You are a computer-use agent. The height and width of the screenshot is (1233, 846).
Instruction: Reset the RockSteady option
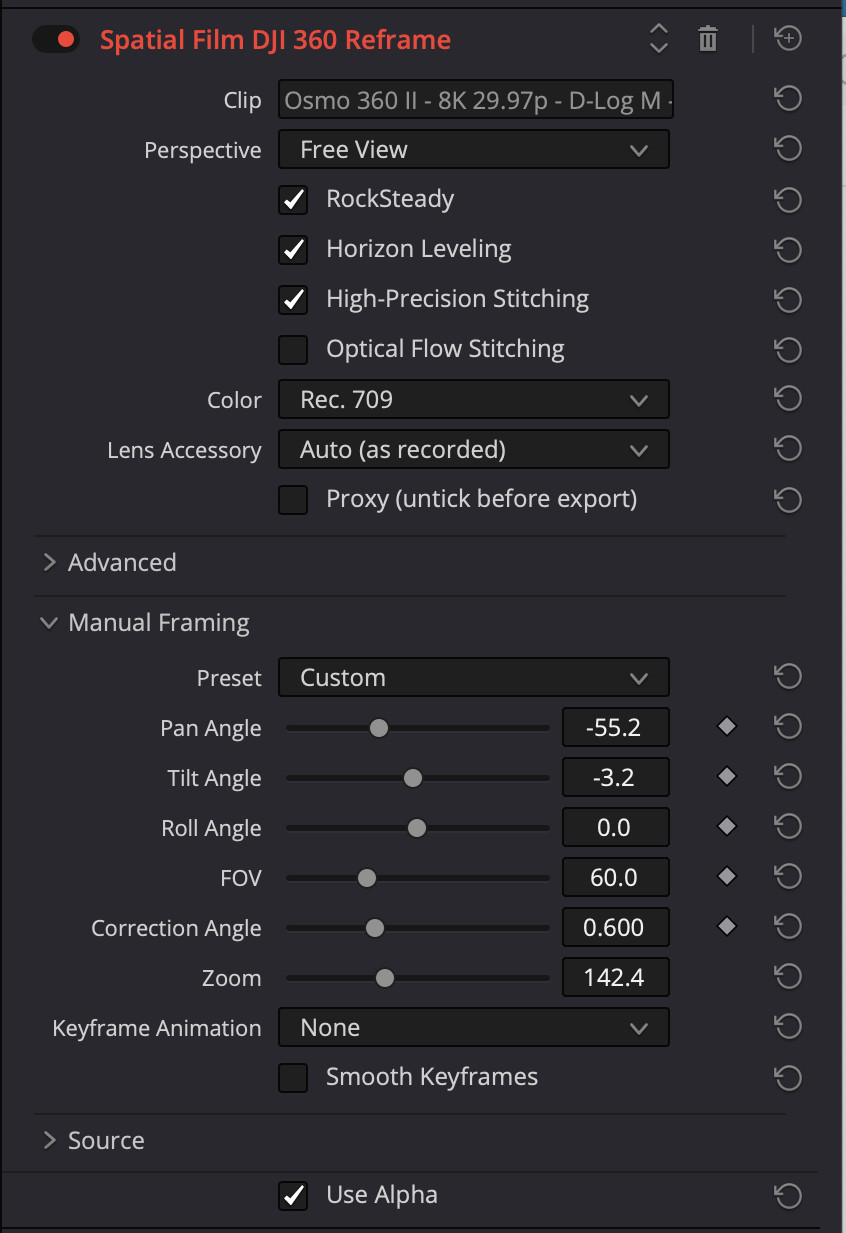[x=788, y=199]
